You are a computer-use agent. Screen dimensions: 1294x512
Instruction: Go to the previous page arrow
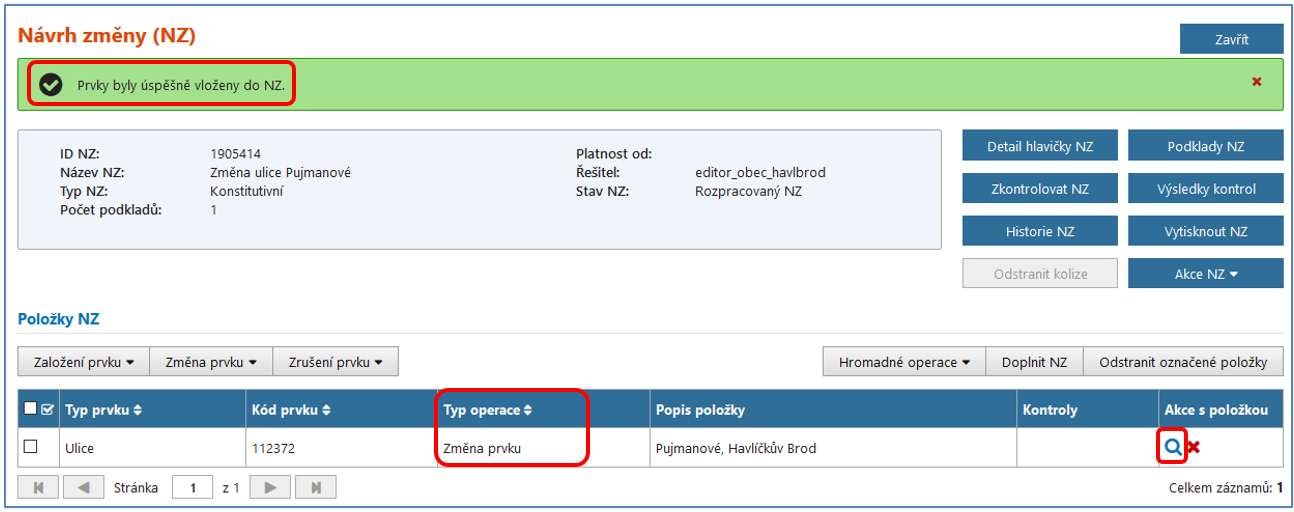point(84,488)
